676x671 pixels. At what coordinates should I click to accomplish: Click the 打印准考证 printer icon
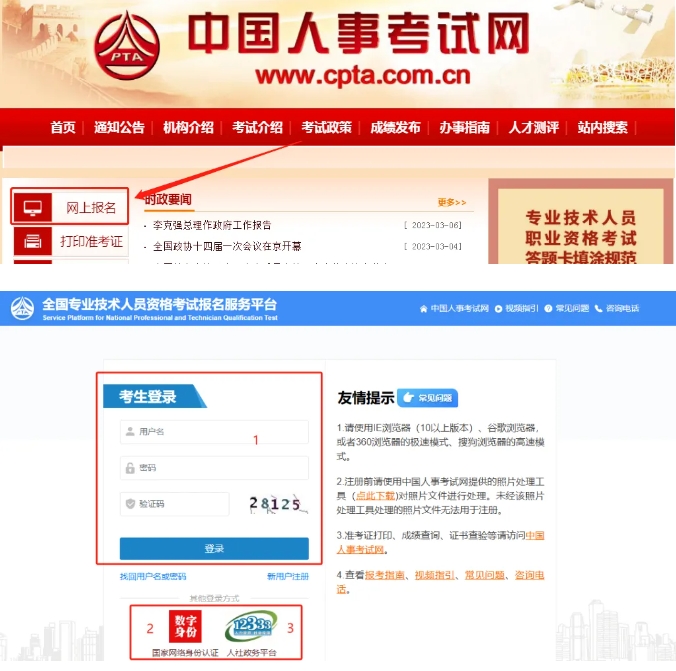coord(33,241)
